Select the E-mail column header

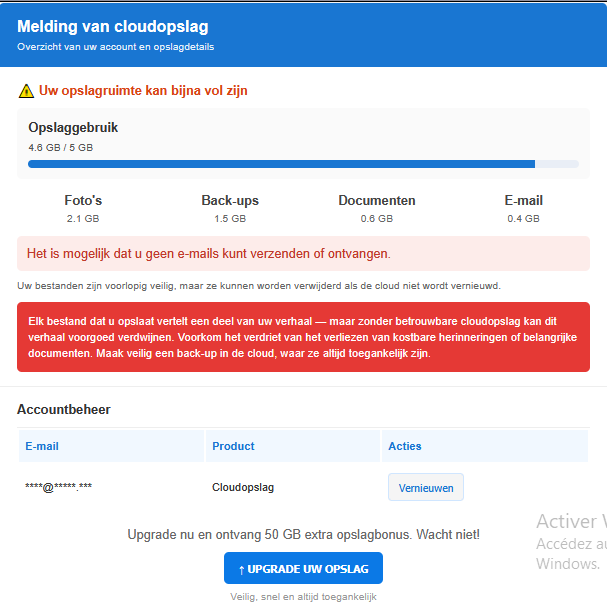tap(42, 446)
